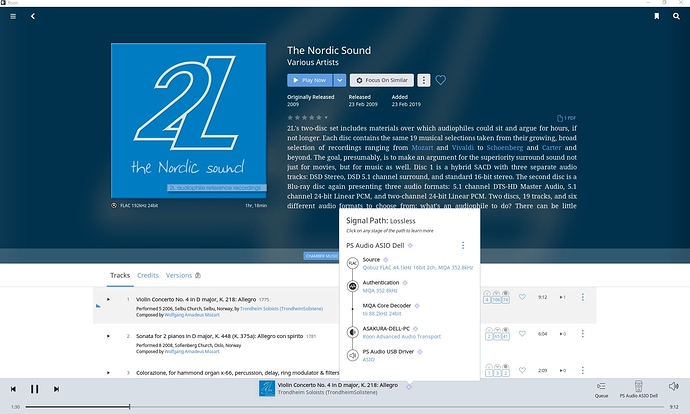
Task: Open the Queue
Action: (x=602, y=389)
